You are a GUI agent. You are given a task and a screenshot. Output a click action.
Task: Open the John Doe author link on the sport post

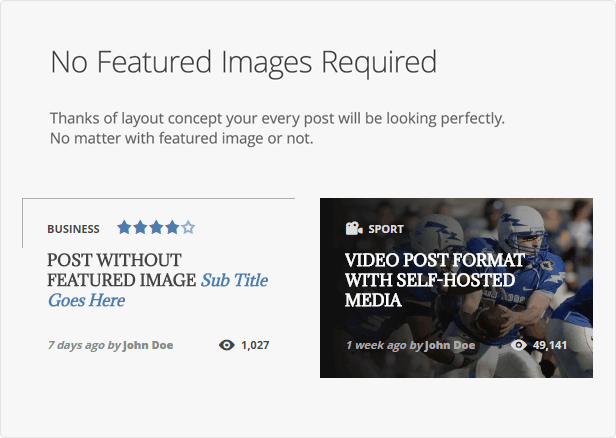pyautogui.click(x=450, y=345)
